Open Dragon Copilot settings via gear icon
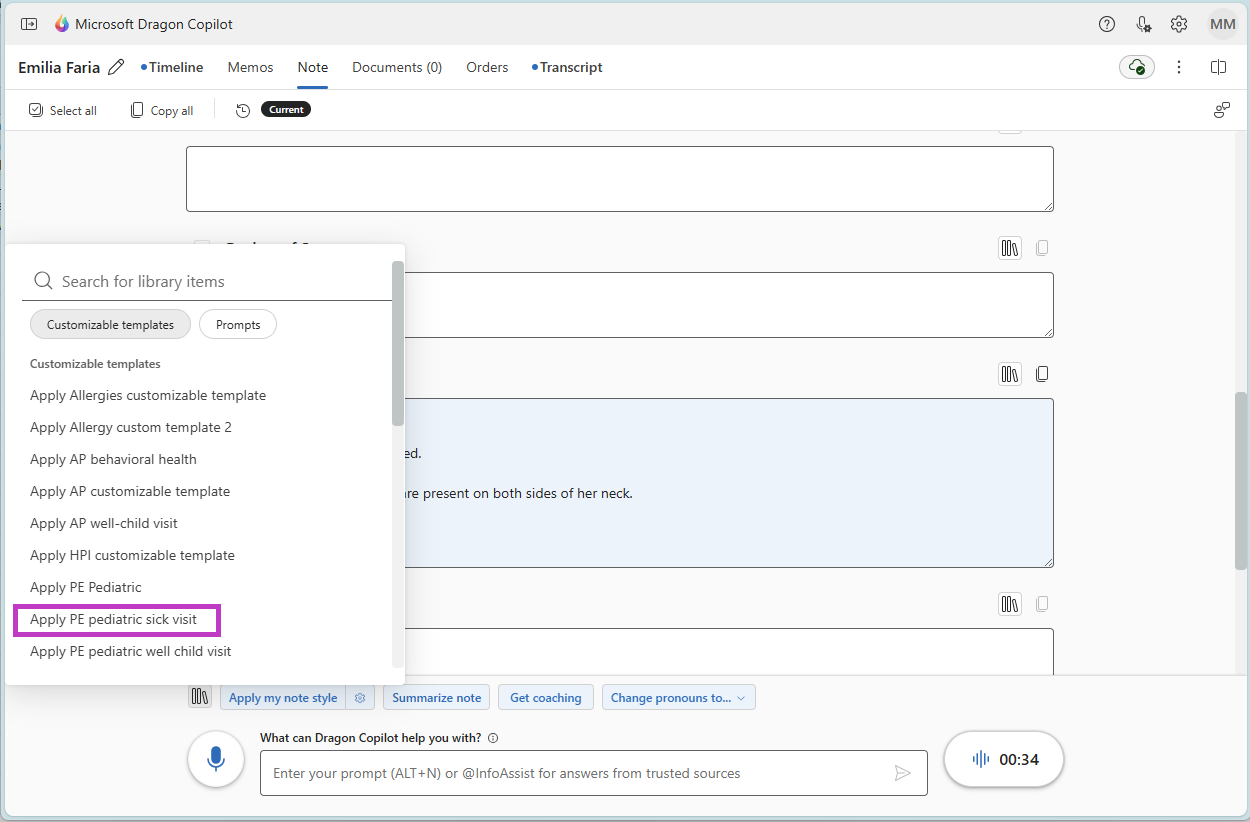Viewport: 1250px width, 822px height. click(1178, 24)
